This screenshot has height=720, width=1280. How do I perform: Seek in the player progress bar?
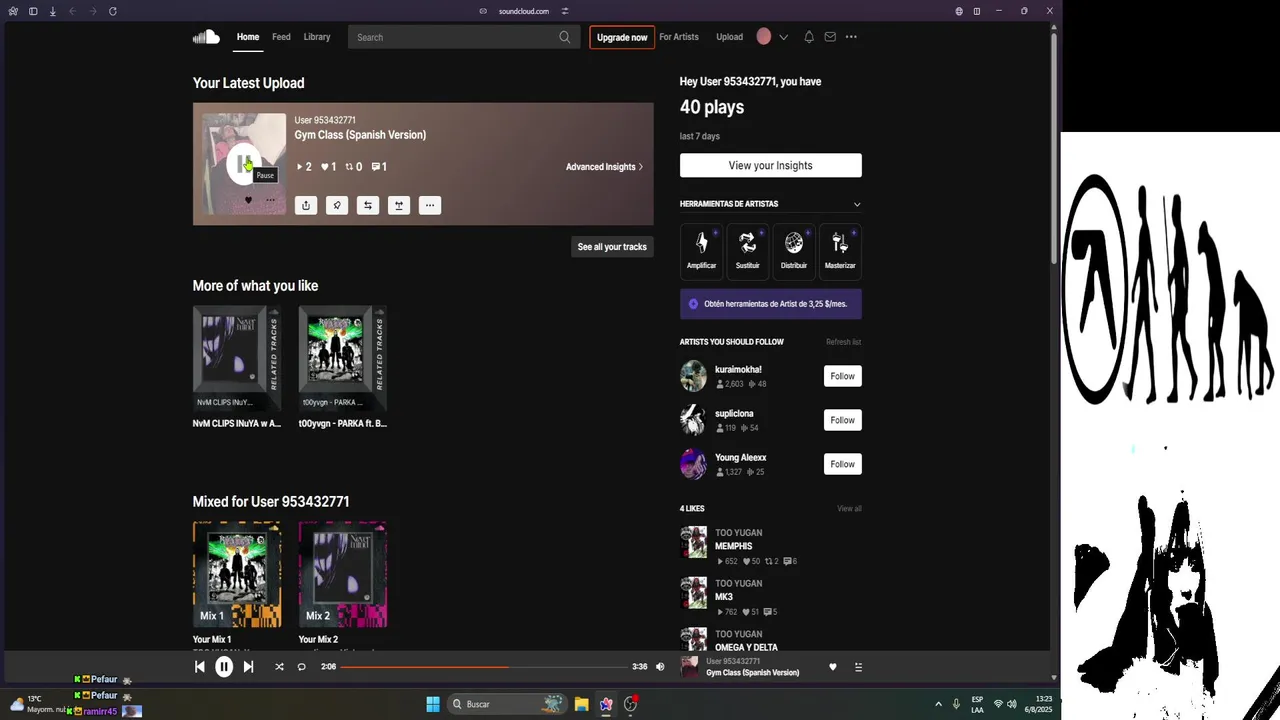click(x=484, y=667)
